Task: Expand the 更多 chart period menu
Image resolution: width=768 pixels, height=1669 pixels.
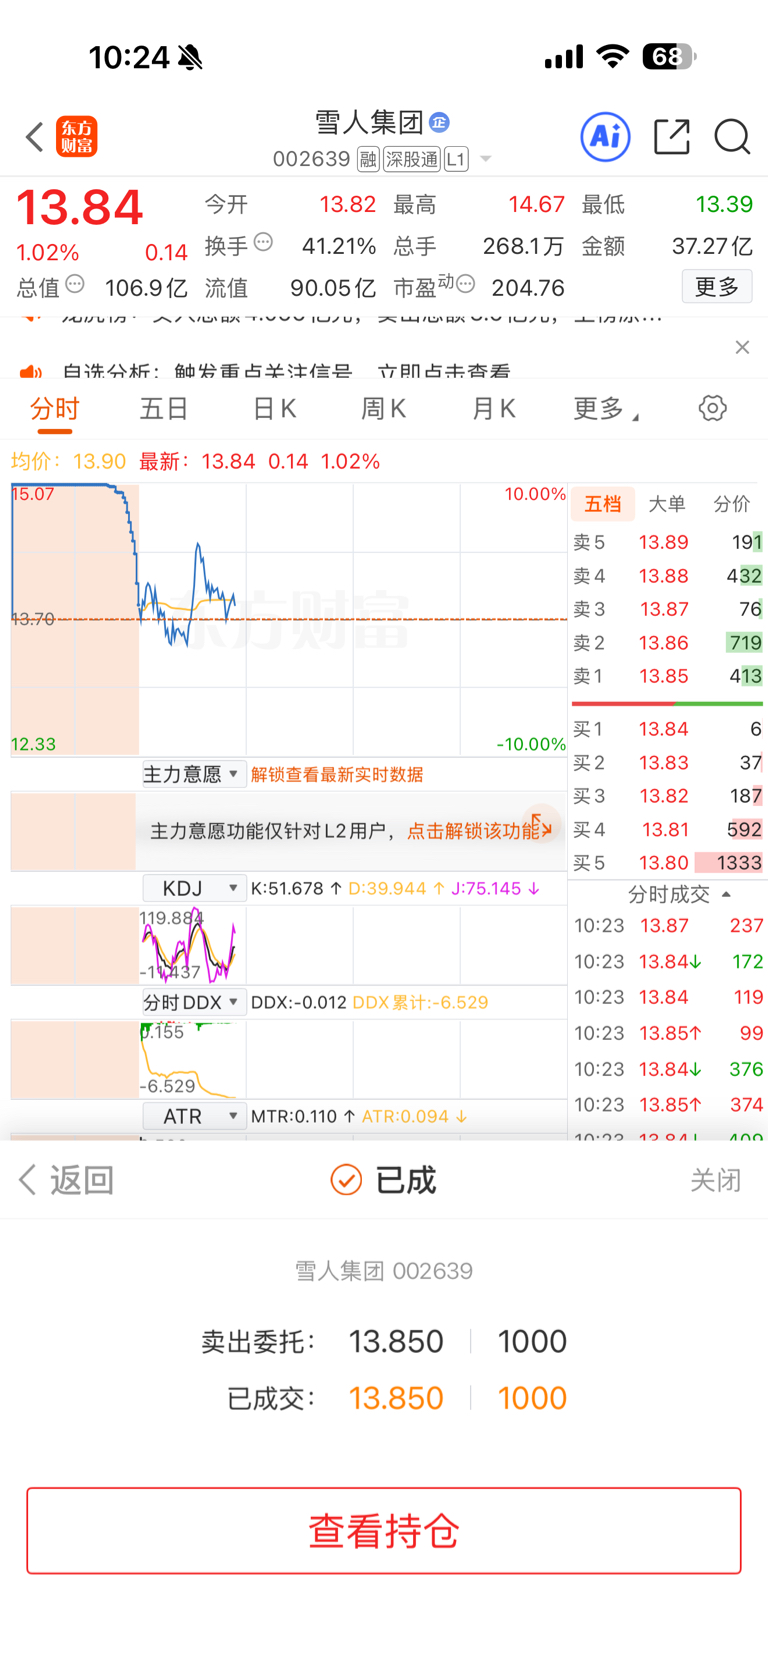Action: 606,409
